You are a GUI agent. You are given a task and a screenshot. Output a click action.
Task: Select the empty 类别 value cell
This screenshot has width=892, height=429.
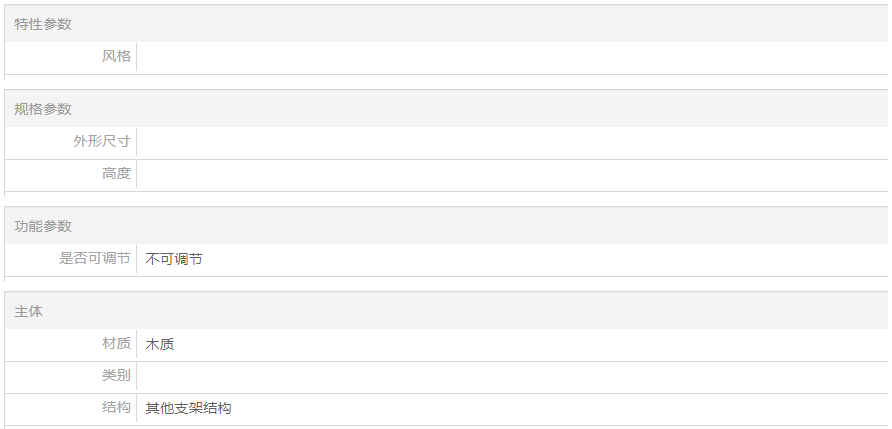[x=512, y=376]
